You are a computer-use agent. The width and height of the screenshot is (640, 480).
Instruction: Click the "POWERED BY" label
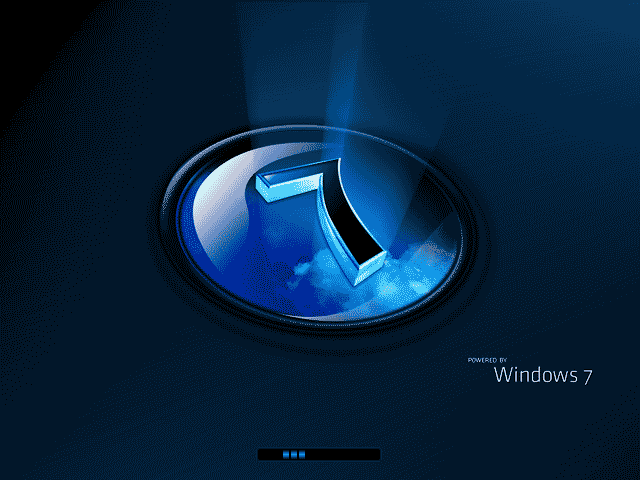487,360
